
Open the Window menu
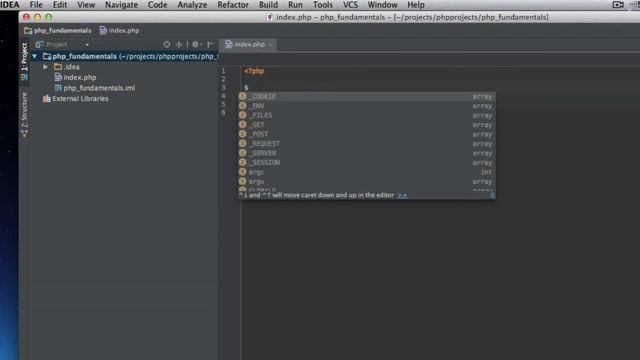pos(382,5)
